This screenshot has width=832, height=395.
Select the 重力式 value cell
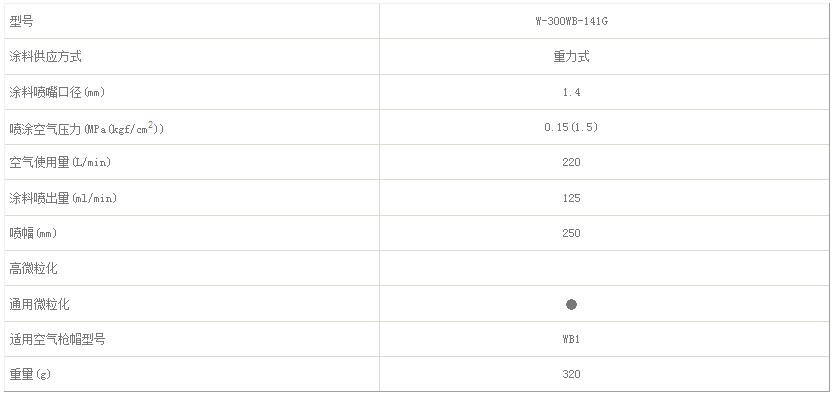click(x=571, y=57)
